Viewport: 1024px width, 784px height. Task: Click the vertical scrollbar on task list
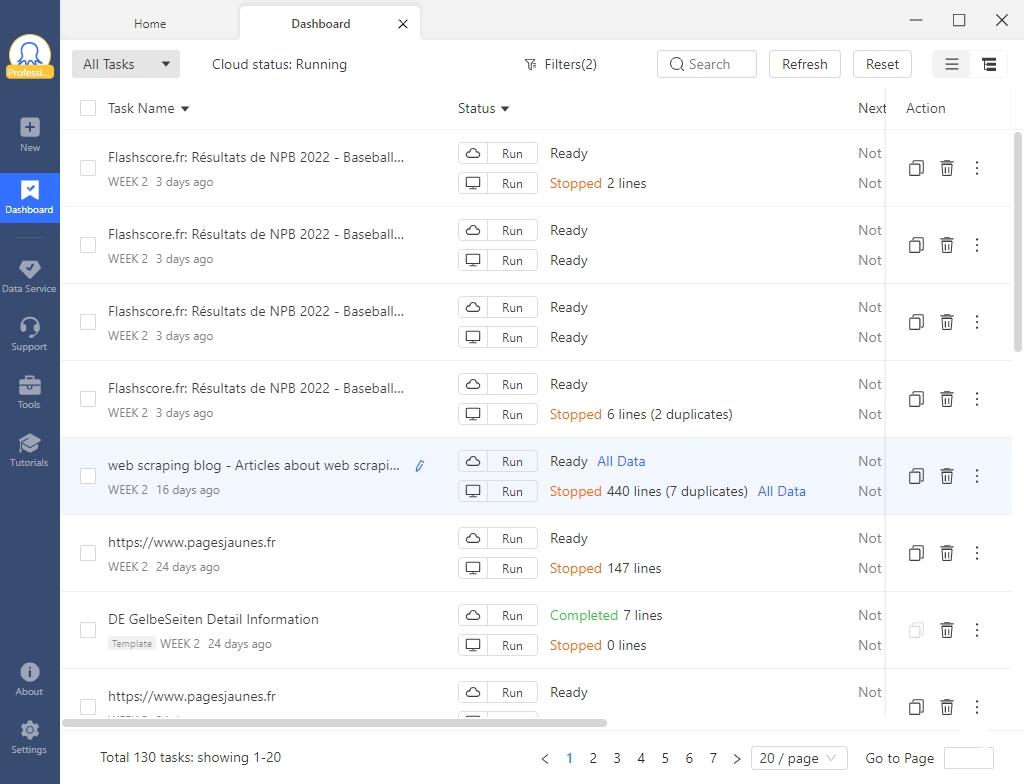click(x=1017, y=242)
